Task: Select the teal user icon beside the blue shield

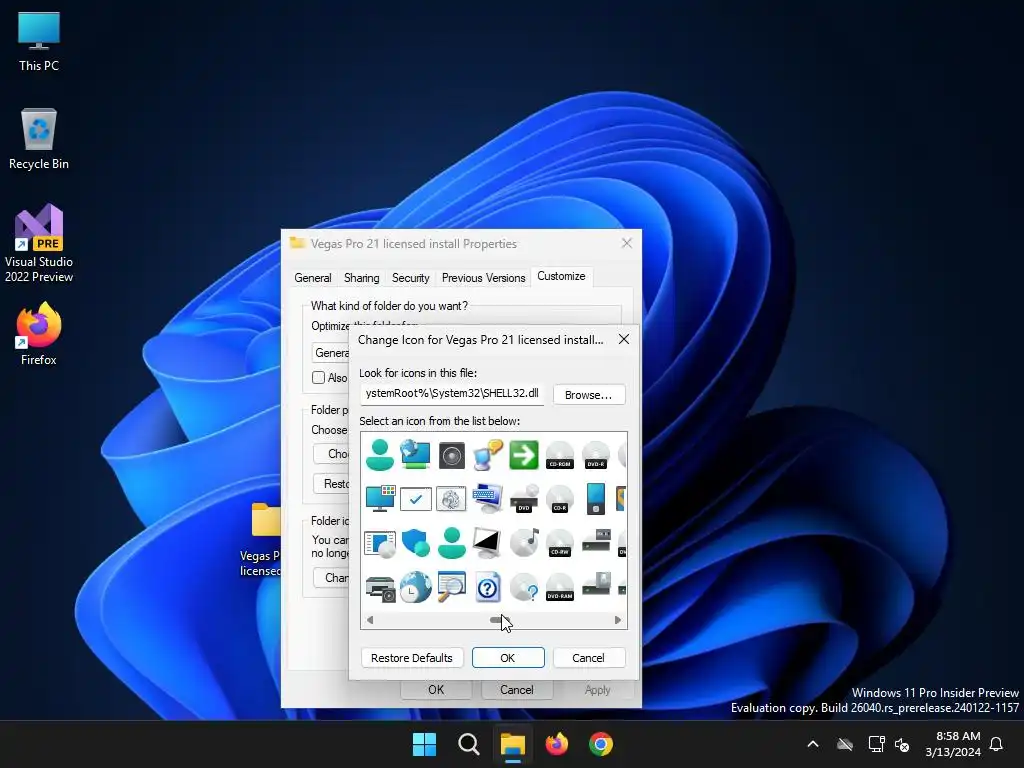Action: pos(451,543)
